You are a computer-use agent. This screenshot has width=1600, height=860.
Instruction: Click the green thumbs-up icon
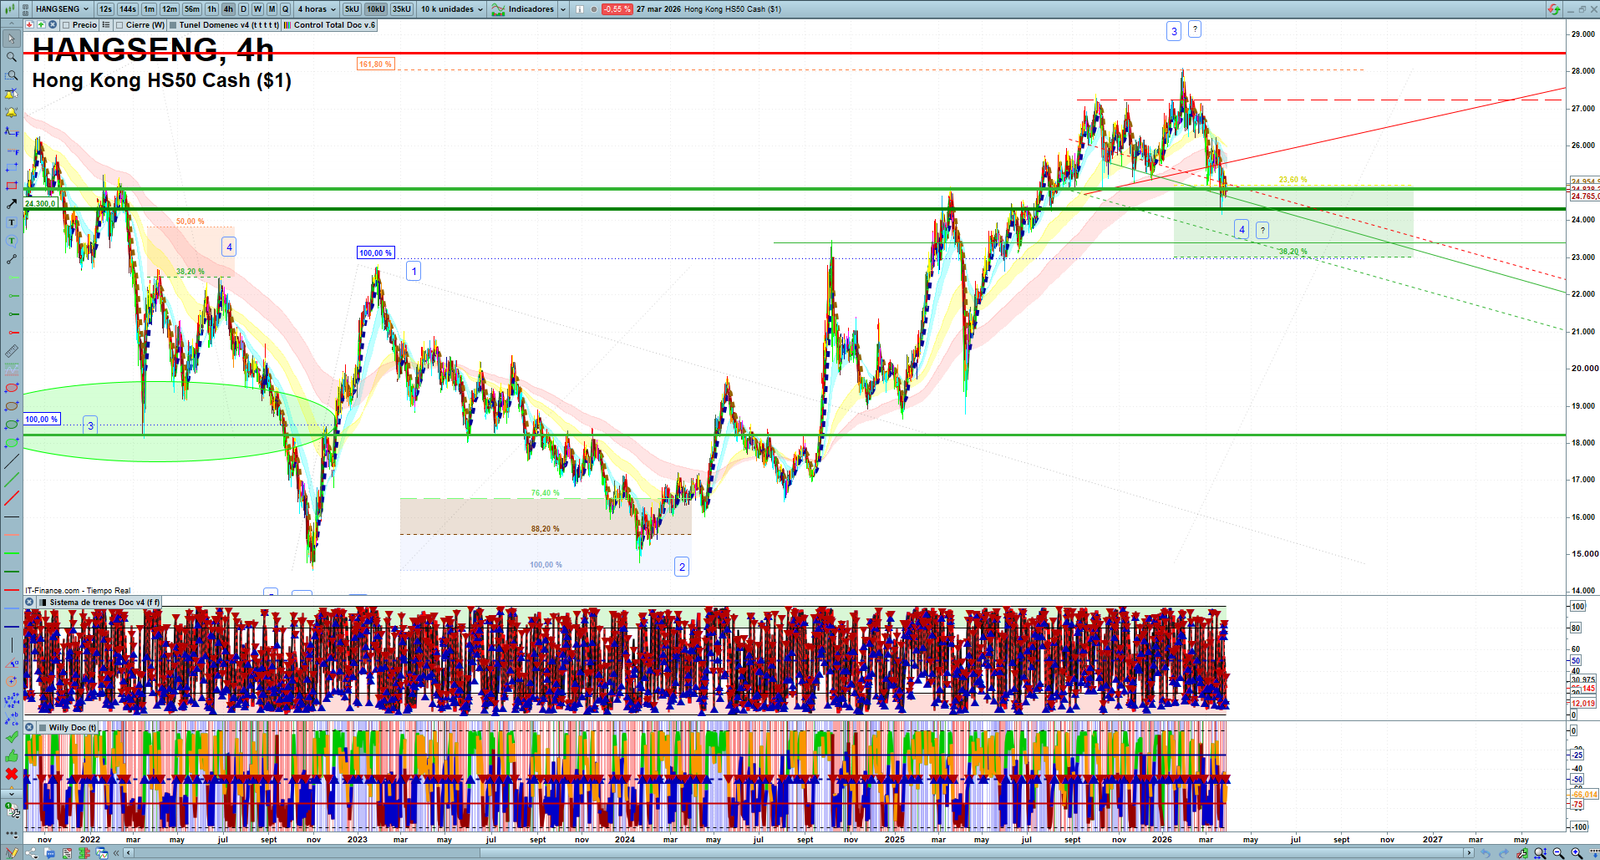11,756
